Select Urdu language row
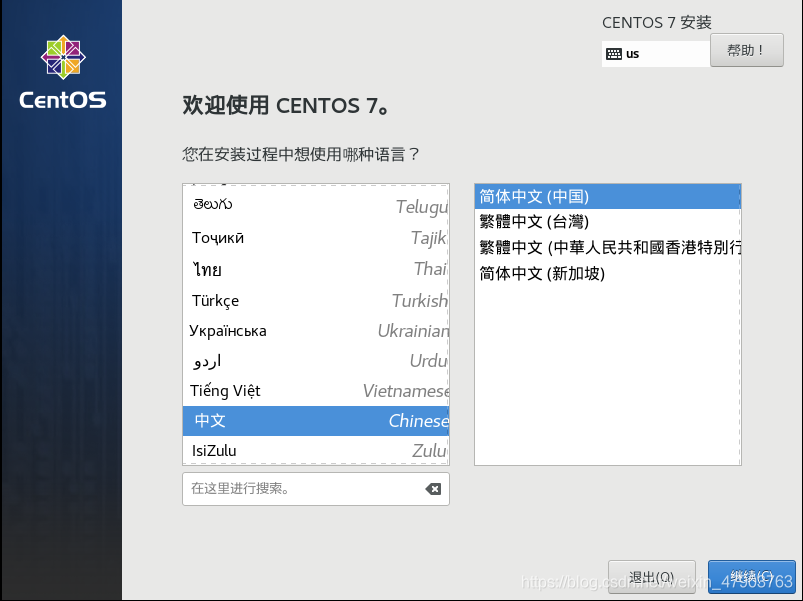Image resolution: width=803 pixels, height=601 pixels. (x=315, y=361)
